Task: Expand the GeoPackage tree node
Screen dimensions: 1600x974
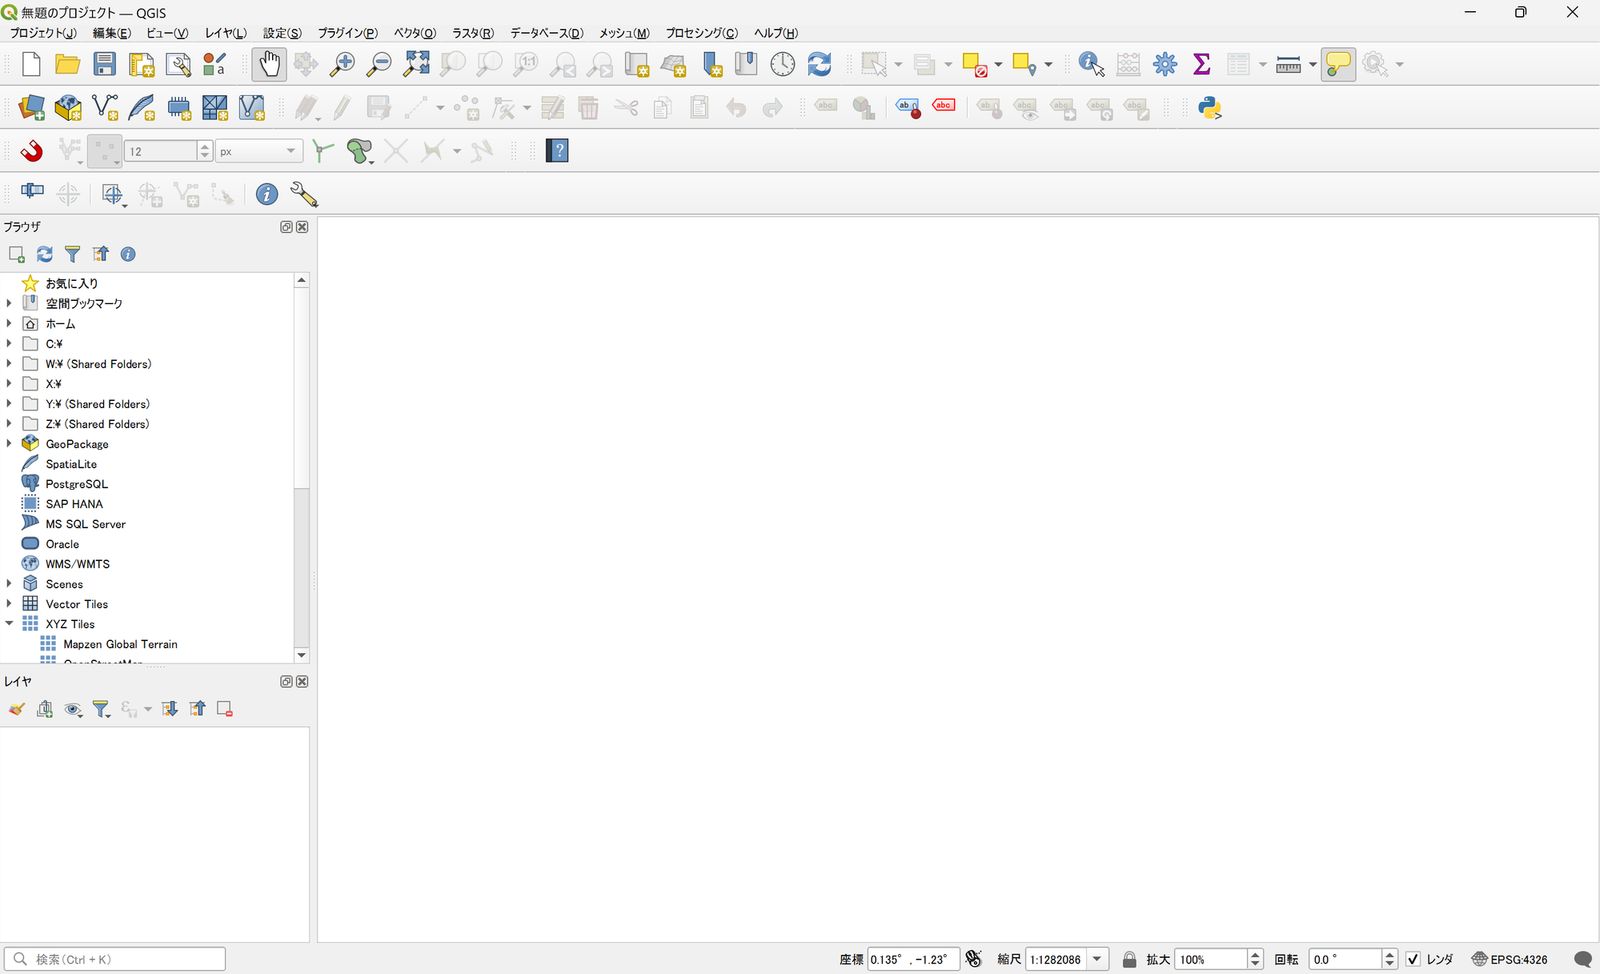Action: click(x=9, y=443)
